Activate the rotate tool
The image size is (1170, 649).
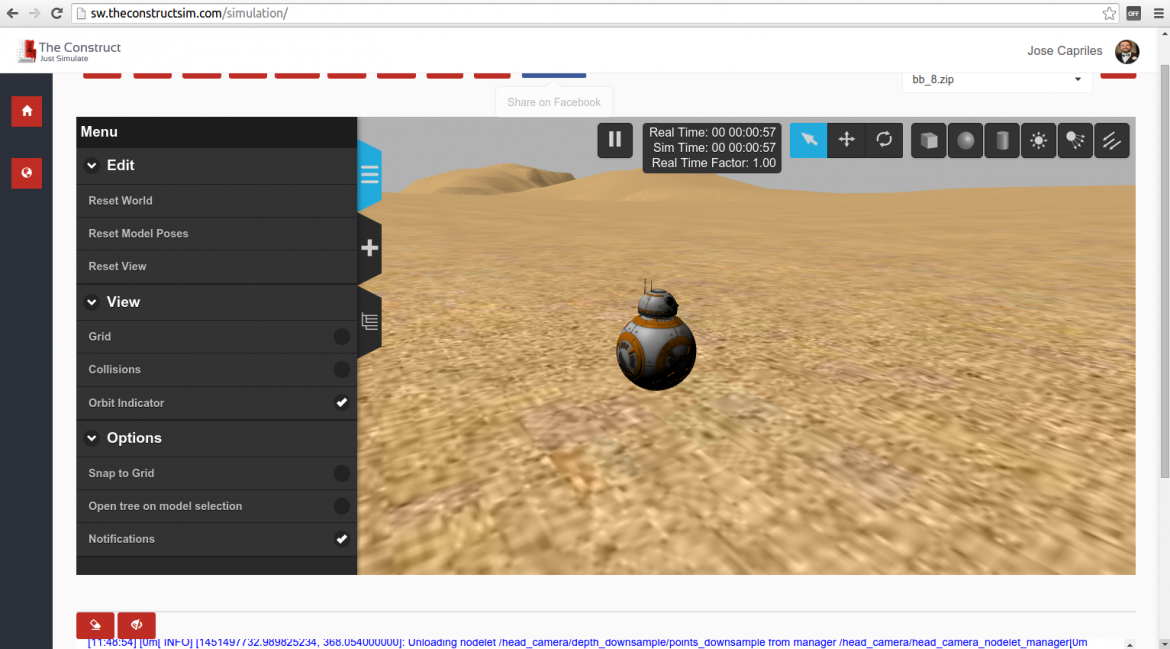tap(884, 140)
